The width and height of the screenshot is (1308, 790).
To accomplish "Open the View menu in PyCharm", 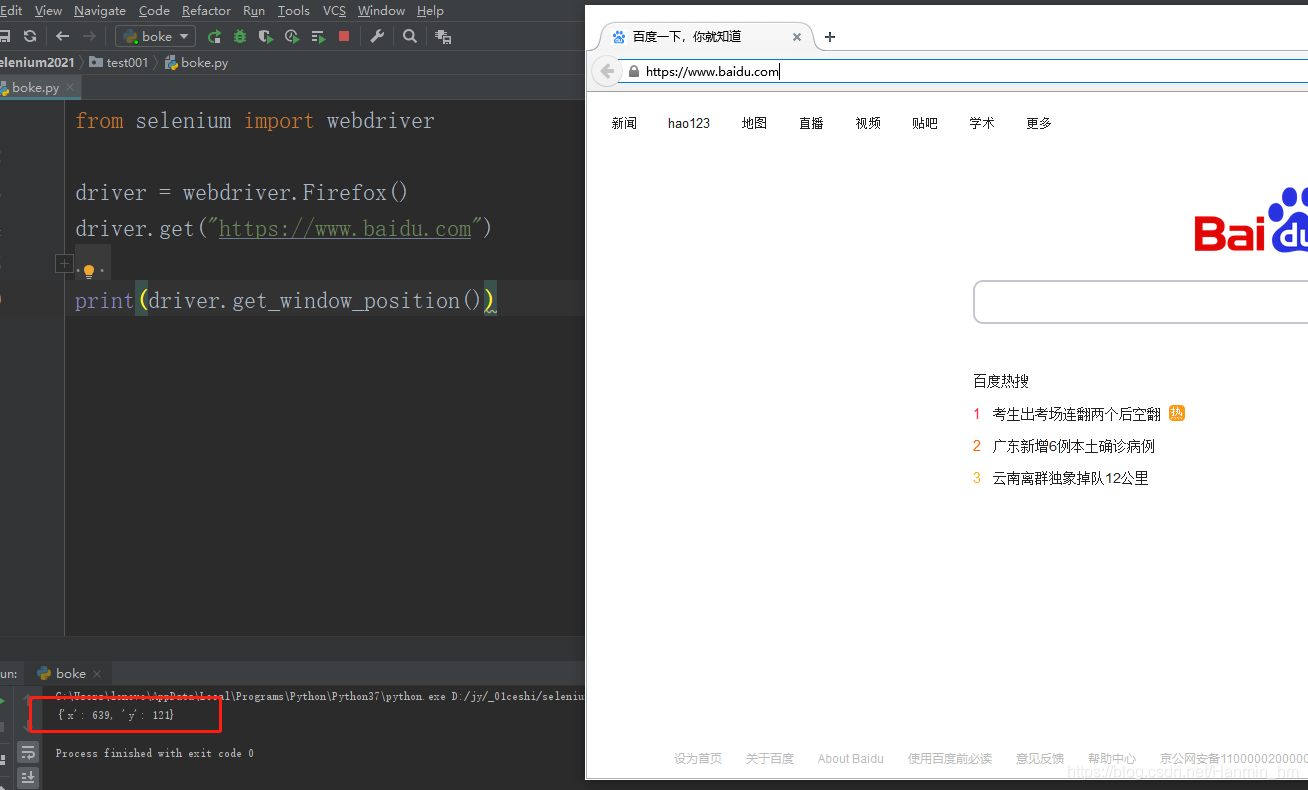I will click(48, 10).
